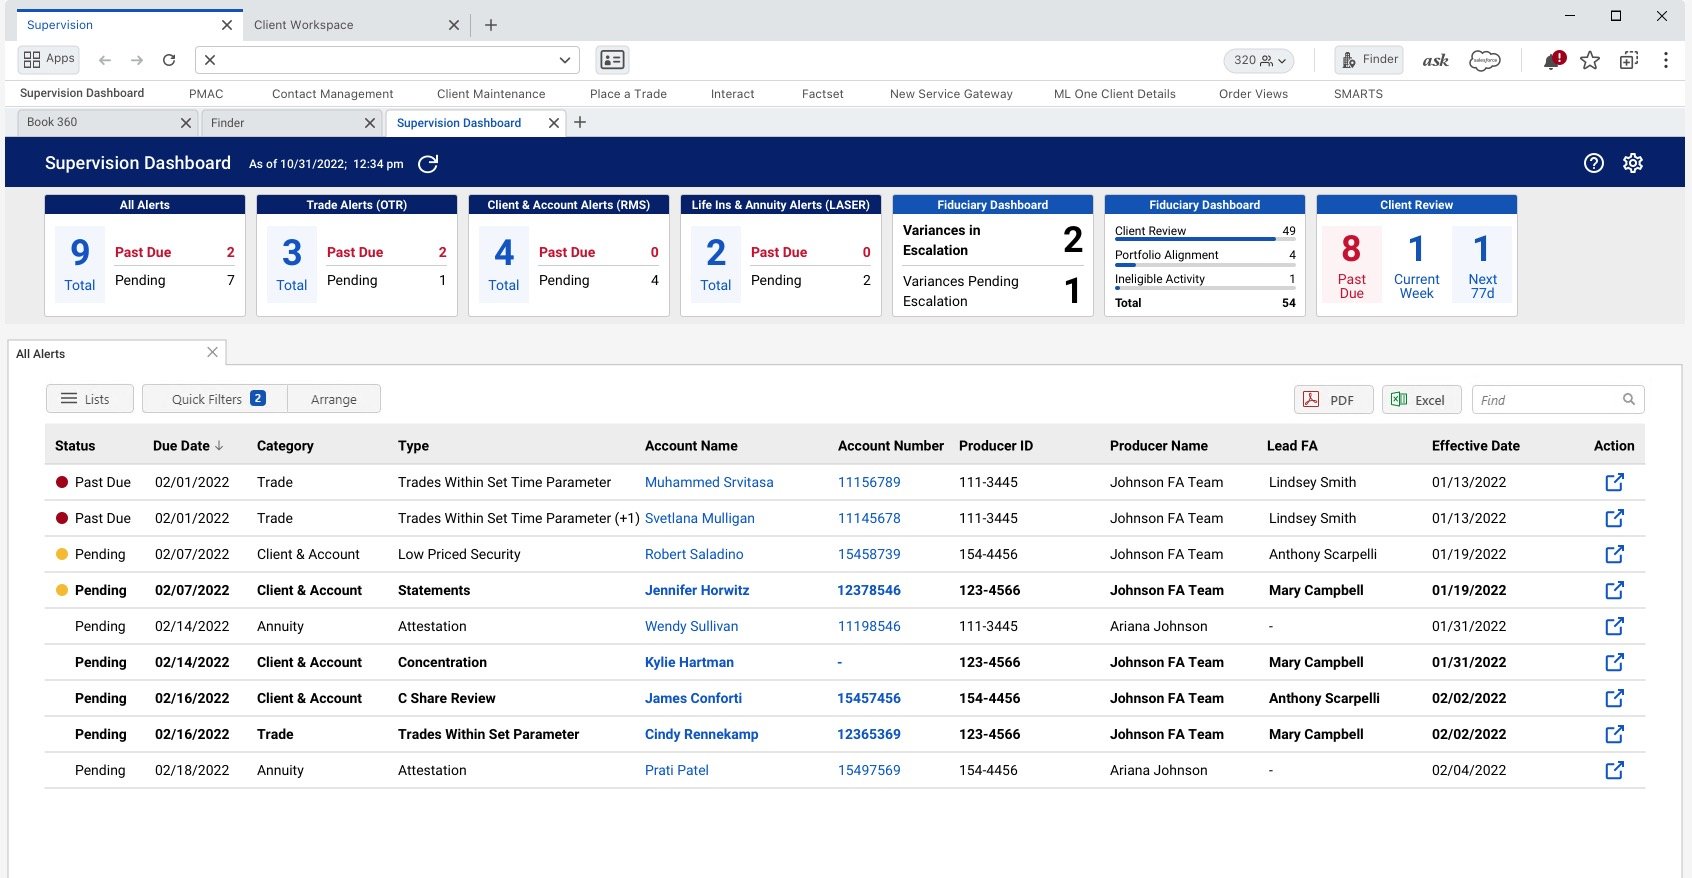Open Quick Filters
Screen dimensions: 1692x878
tap(215, 399)
